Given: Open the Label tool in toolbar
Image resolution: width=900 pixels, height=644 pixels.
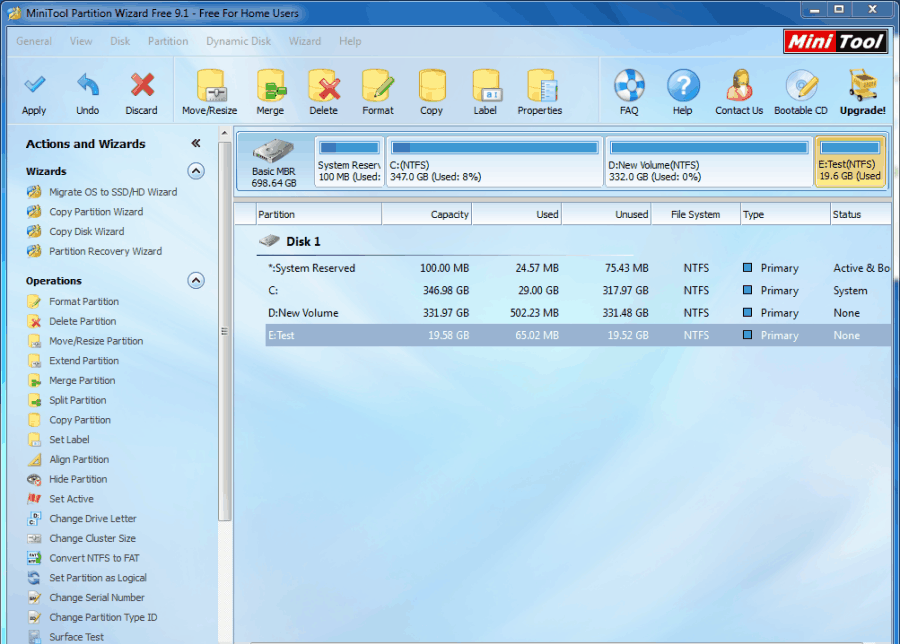Looking at the screenshot, I should point(485,93).
